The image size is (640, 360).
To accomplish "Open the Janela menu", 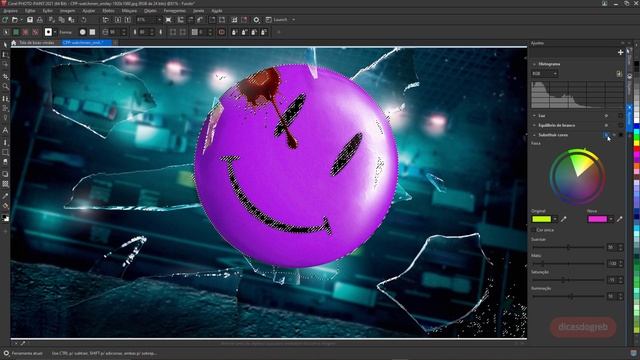I will click(198, 11).
